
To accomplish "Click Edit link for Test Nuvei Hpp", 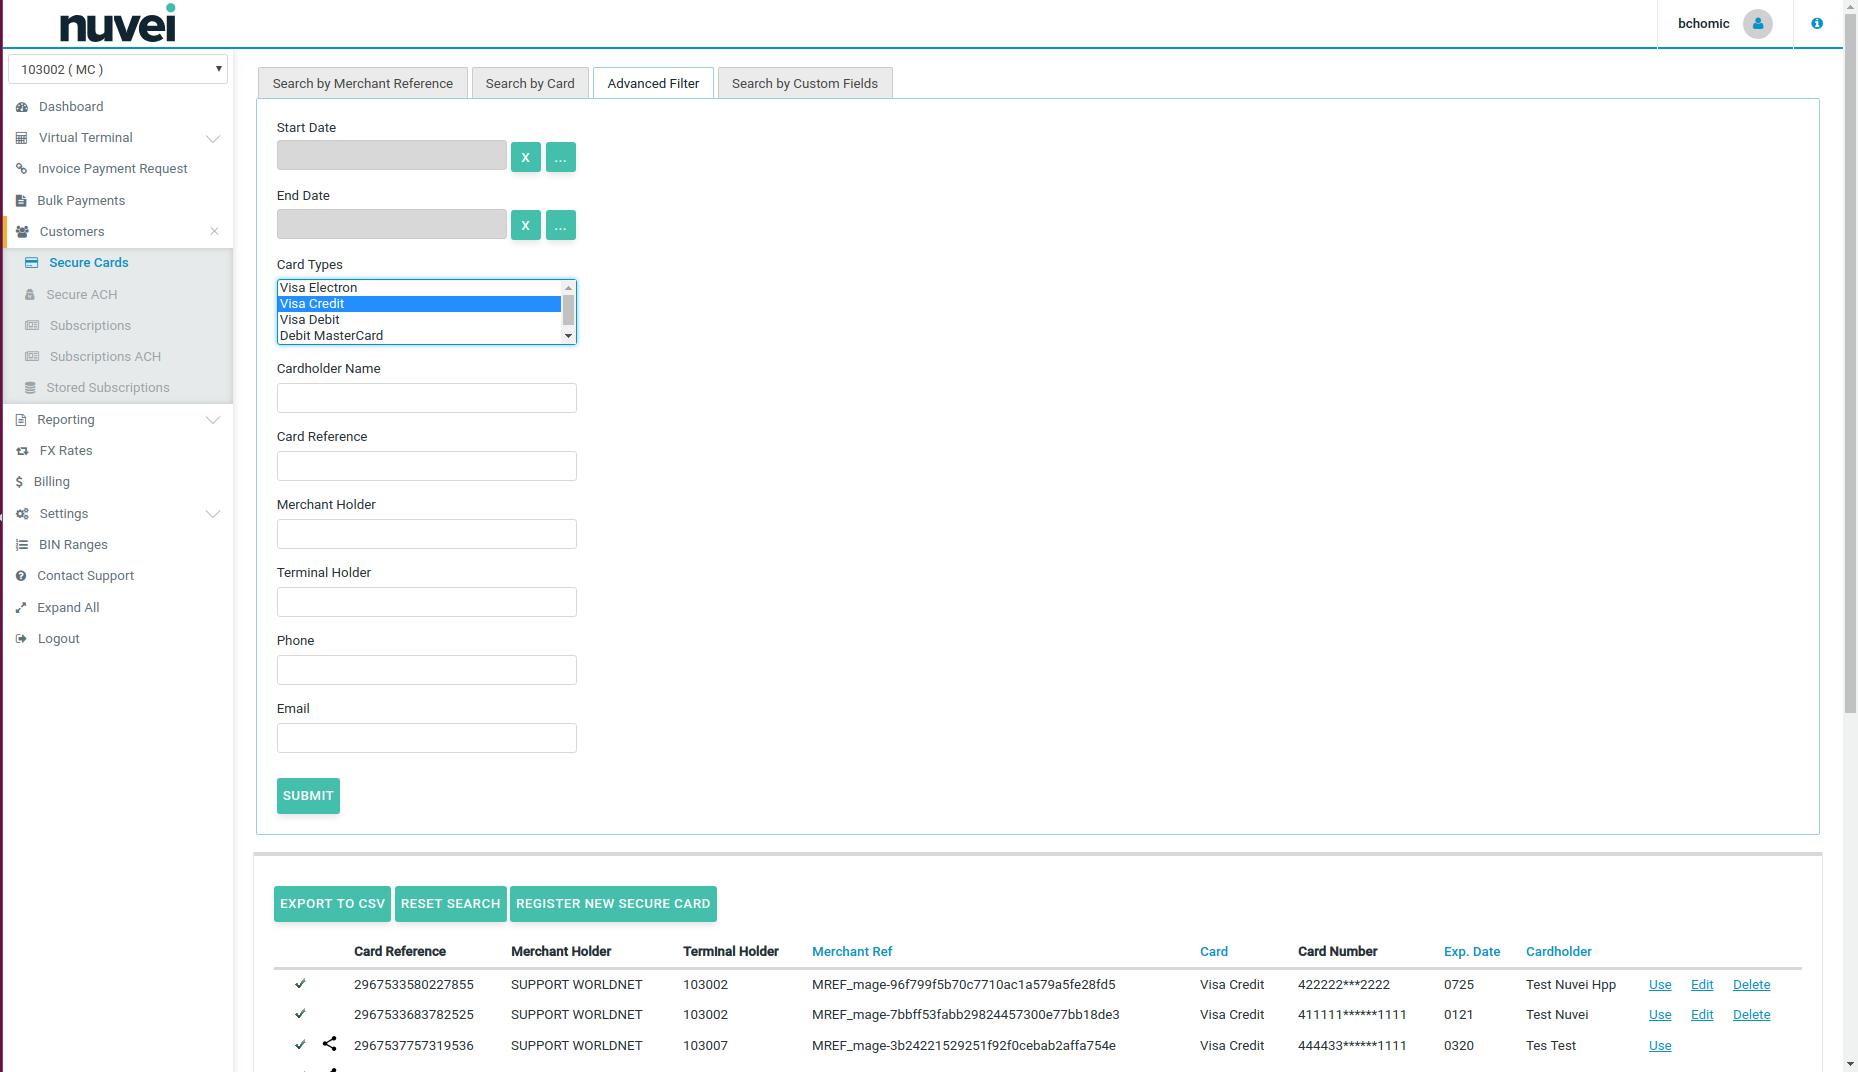I will [x=1701, y=985].
